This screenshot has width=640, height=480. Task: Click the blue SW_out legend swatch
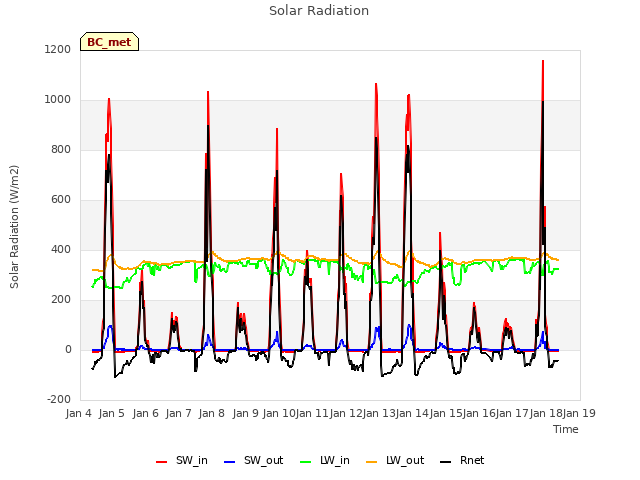[x=230, y=462]
